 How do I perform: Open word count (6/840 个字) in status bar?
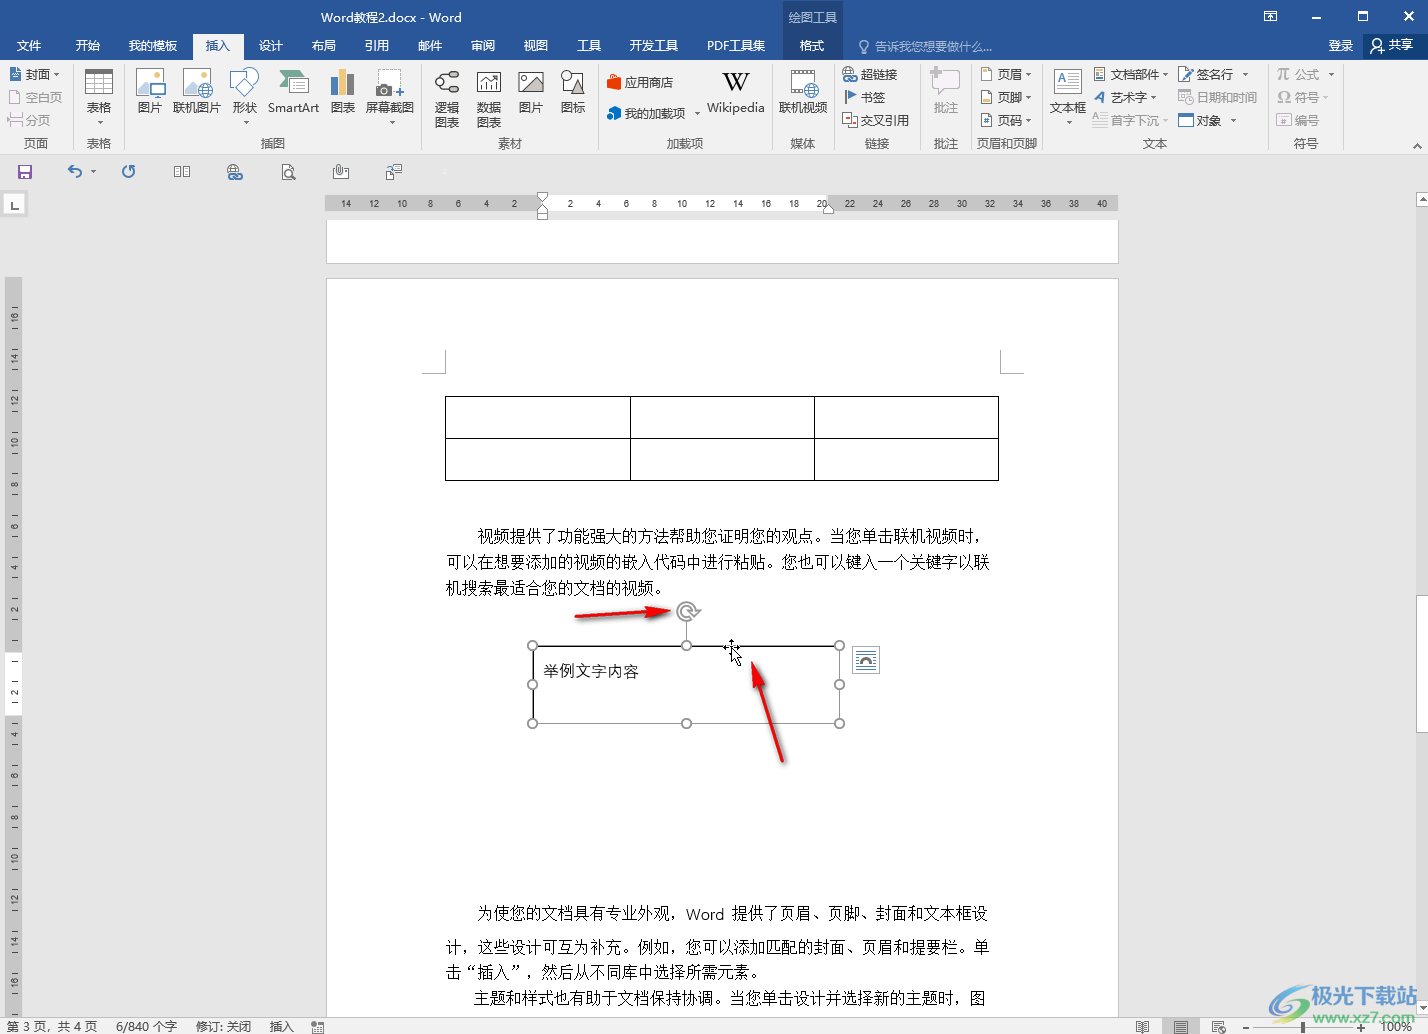146,1026
